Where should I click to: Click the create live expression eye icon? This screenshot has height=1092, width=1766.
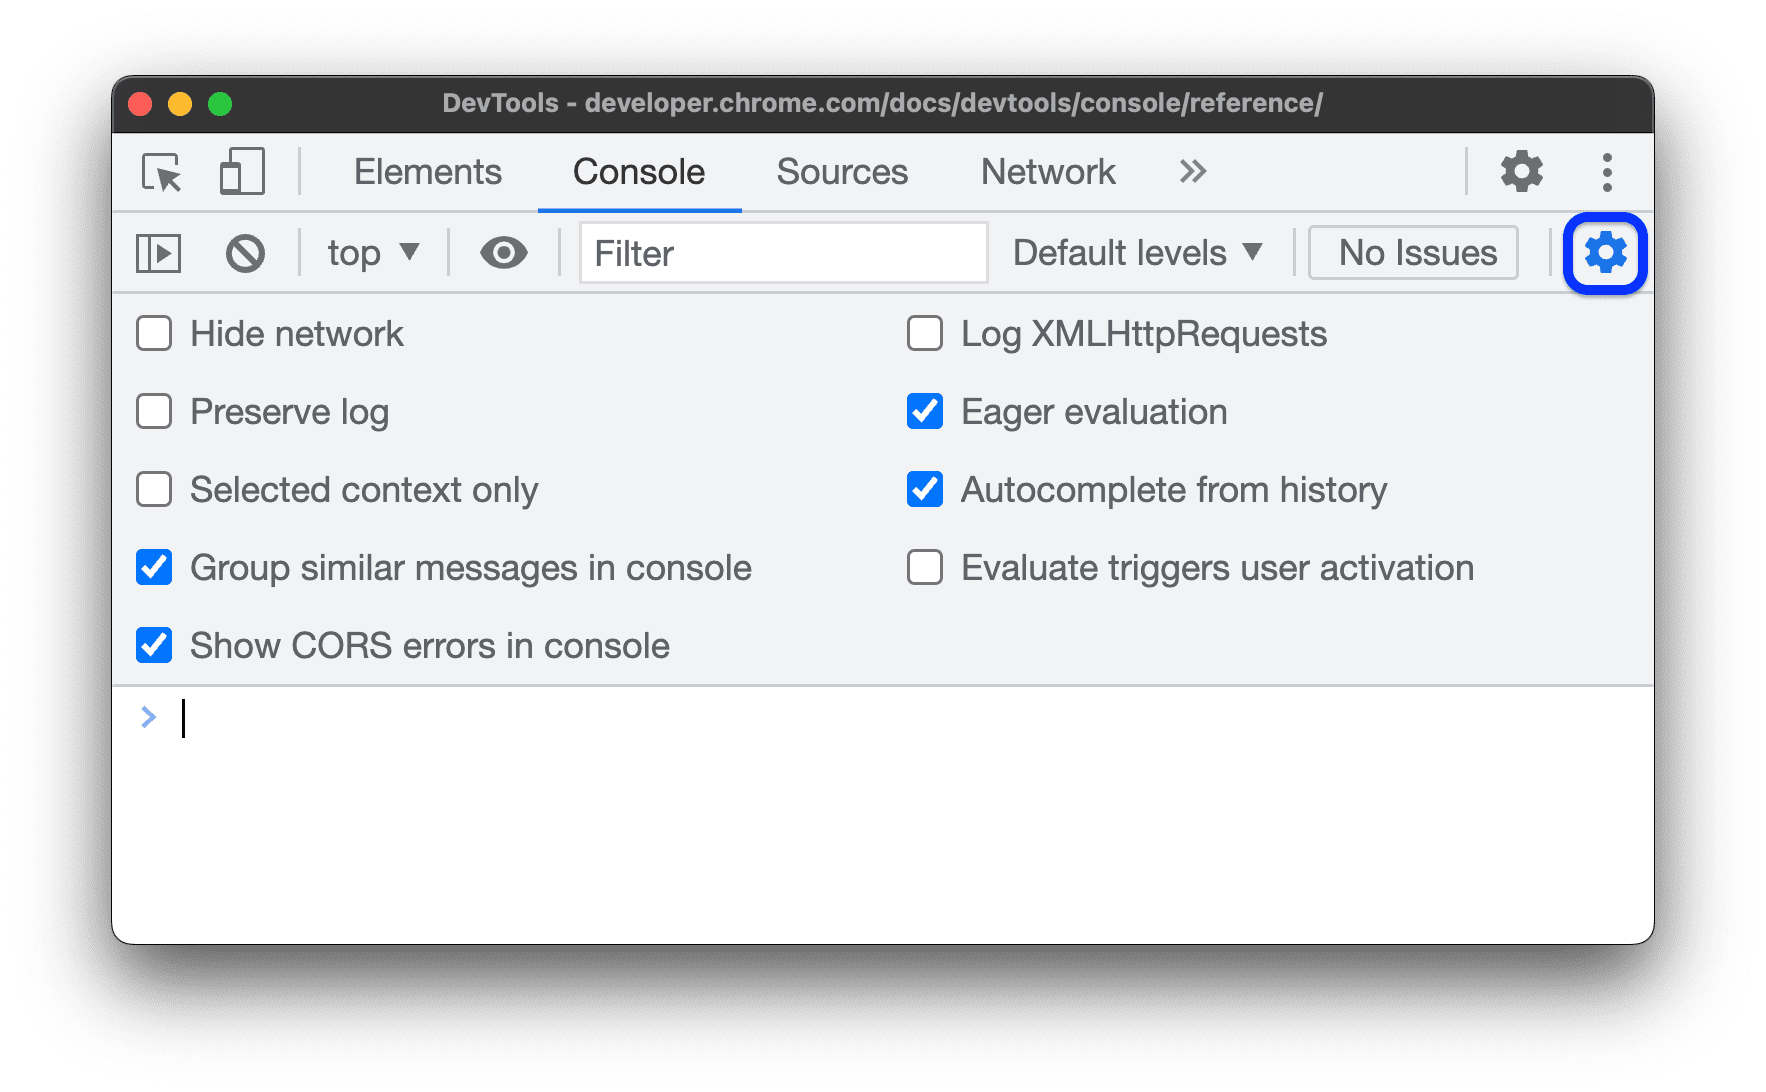503,253
